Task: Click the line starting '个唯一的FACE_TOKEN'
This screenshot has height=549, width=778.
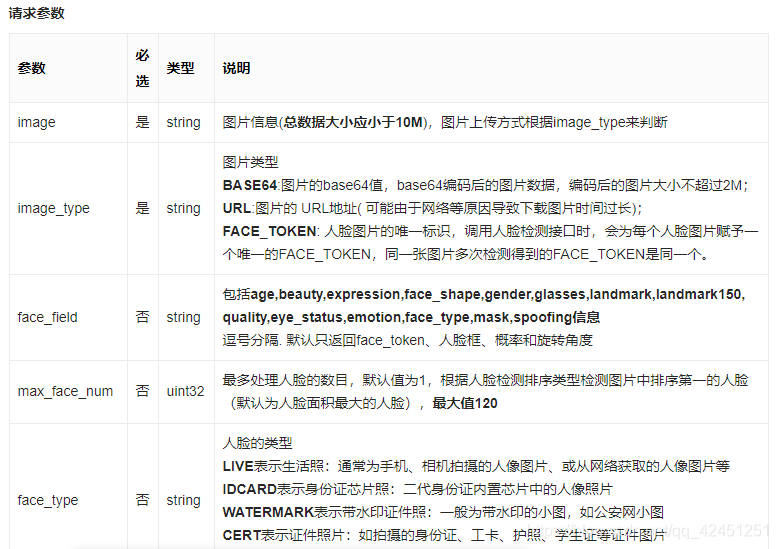Action: 465,254
